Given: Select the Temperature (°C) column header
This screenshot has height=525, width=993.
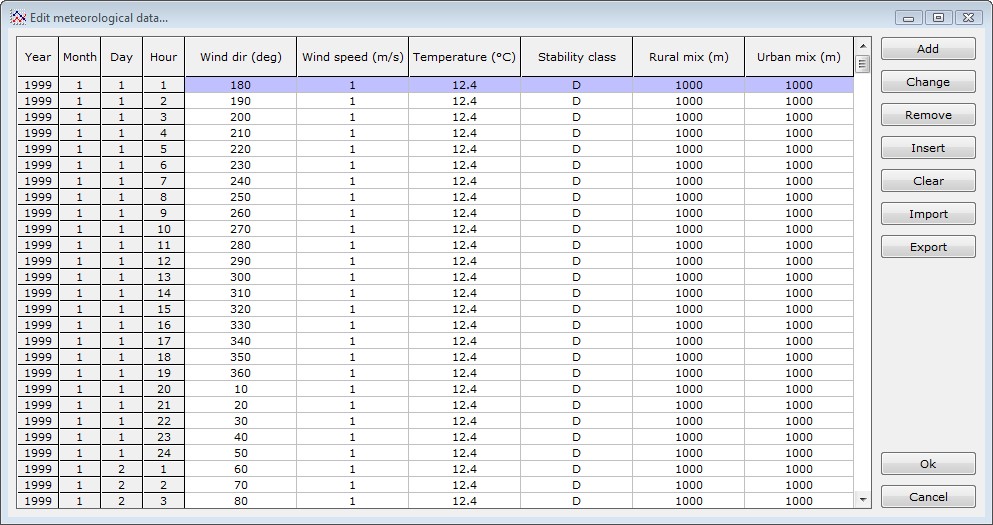Looking at the screenshot, I should pos(464,57).
